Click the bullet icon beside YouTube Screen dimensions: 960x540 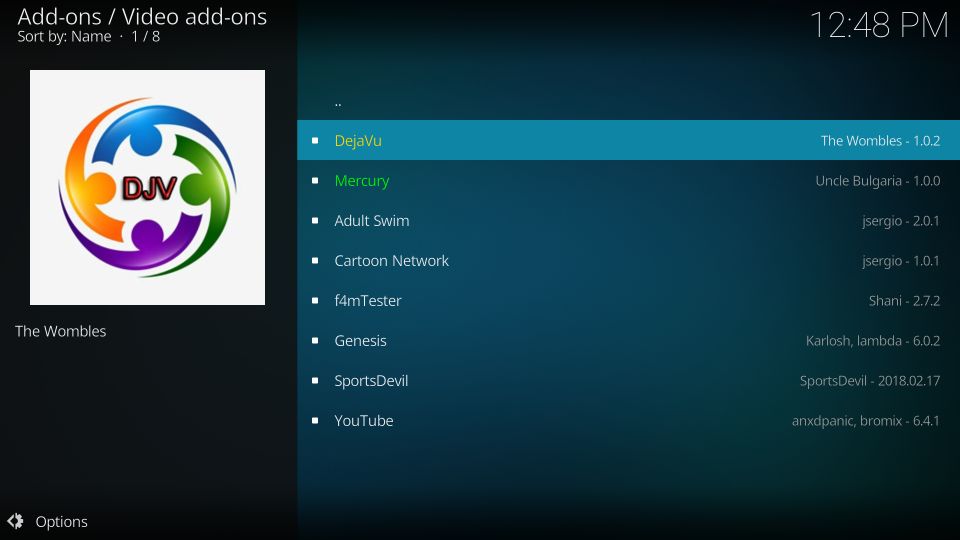[315, 421]
